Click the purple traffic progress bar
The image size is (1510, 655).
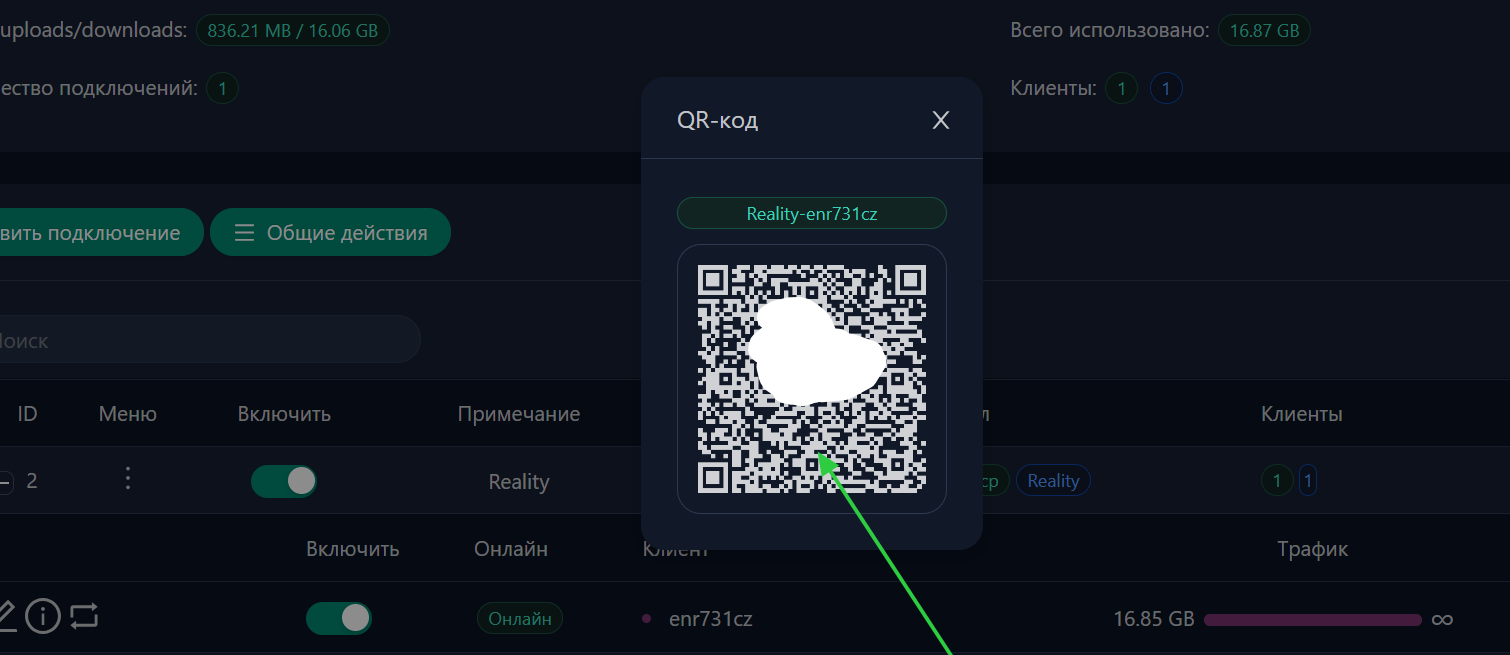(x=1313, y=620)
